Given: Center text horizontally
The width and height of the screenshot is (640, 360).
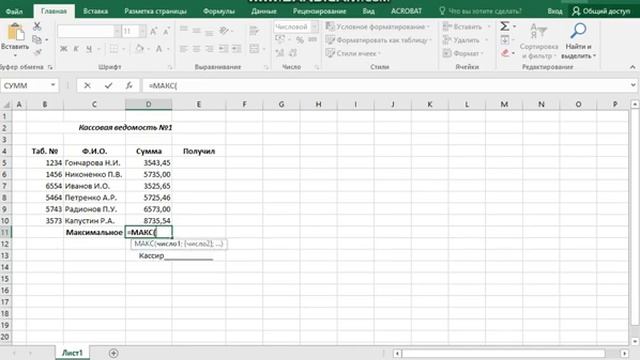Looking at the screenshot, I should click(x=196, y=49).
